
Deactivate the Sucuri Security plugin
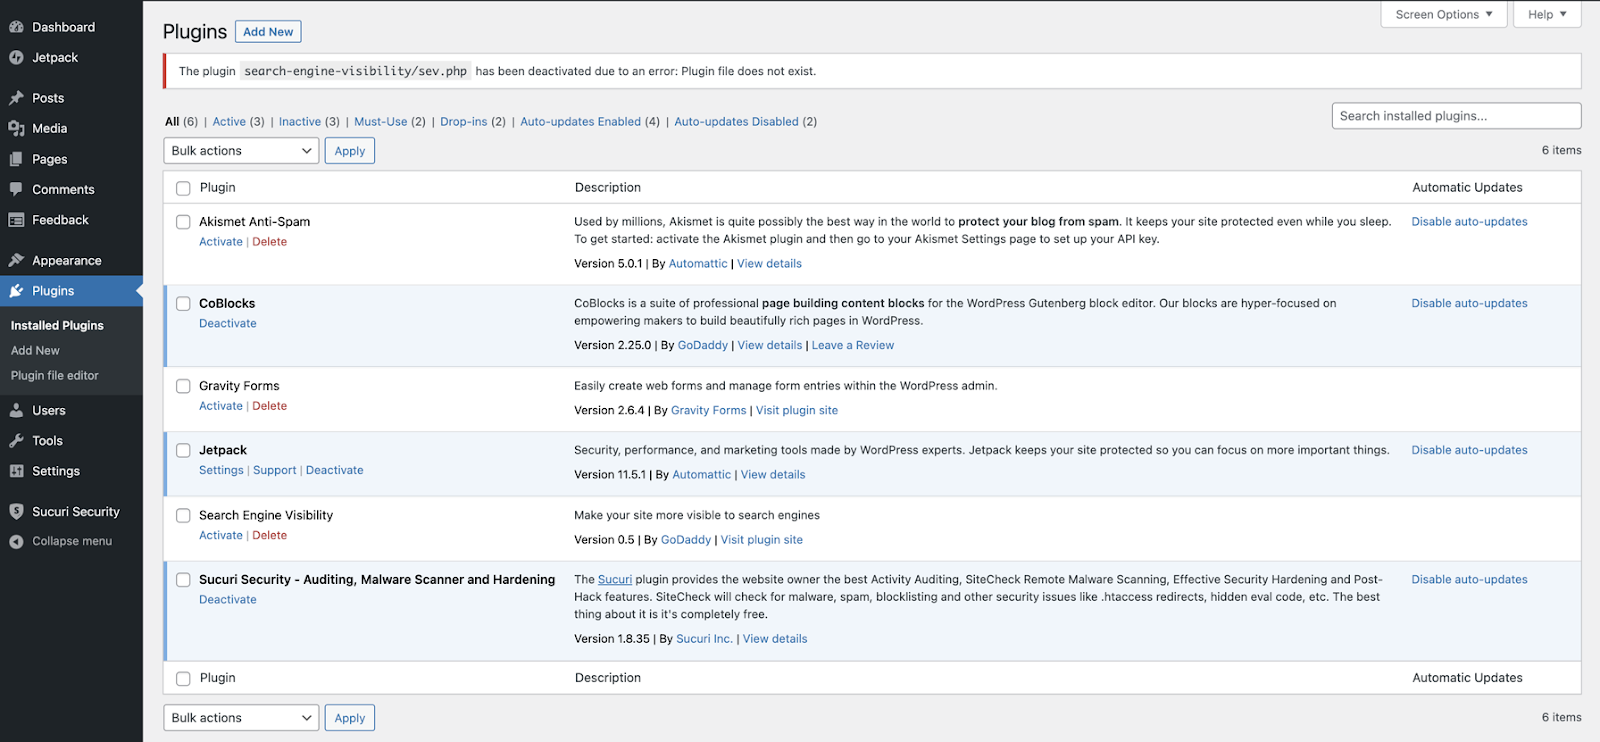(228, 600)
